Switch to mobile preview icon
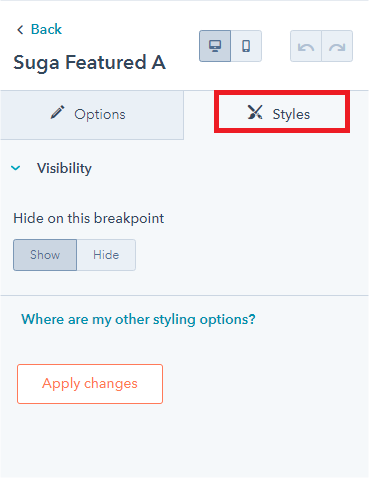The height and width of the screenshot is (478, 369). [x=246, y=46]
